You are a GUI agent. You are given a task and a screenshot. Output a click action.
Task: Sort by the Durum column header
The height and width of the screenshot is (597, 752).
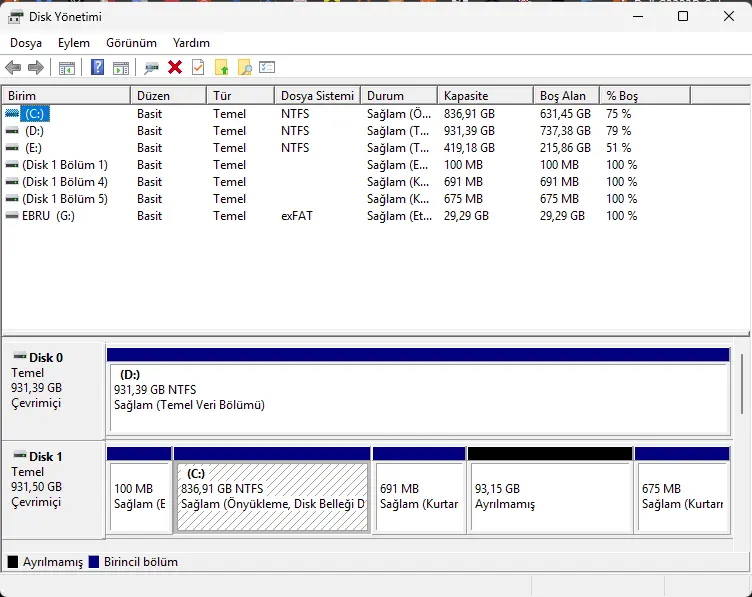[399, 95]
